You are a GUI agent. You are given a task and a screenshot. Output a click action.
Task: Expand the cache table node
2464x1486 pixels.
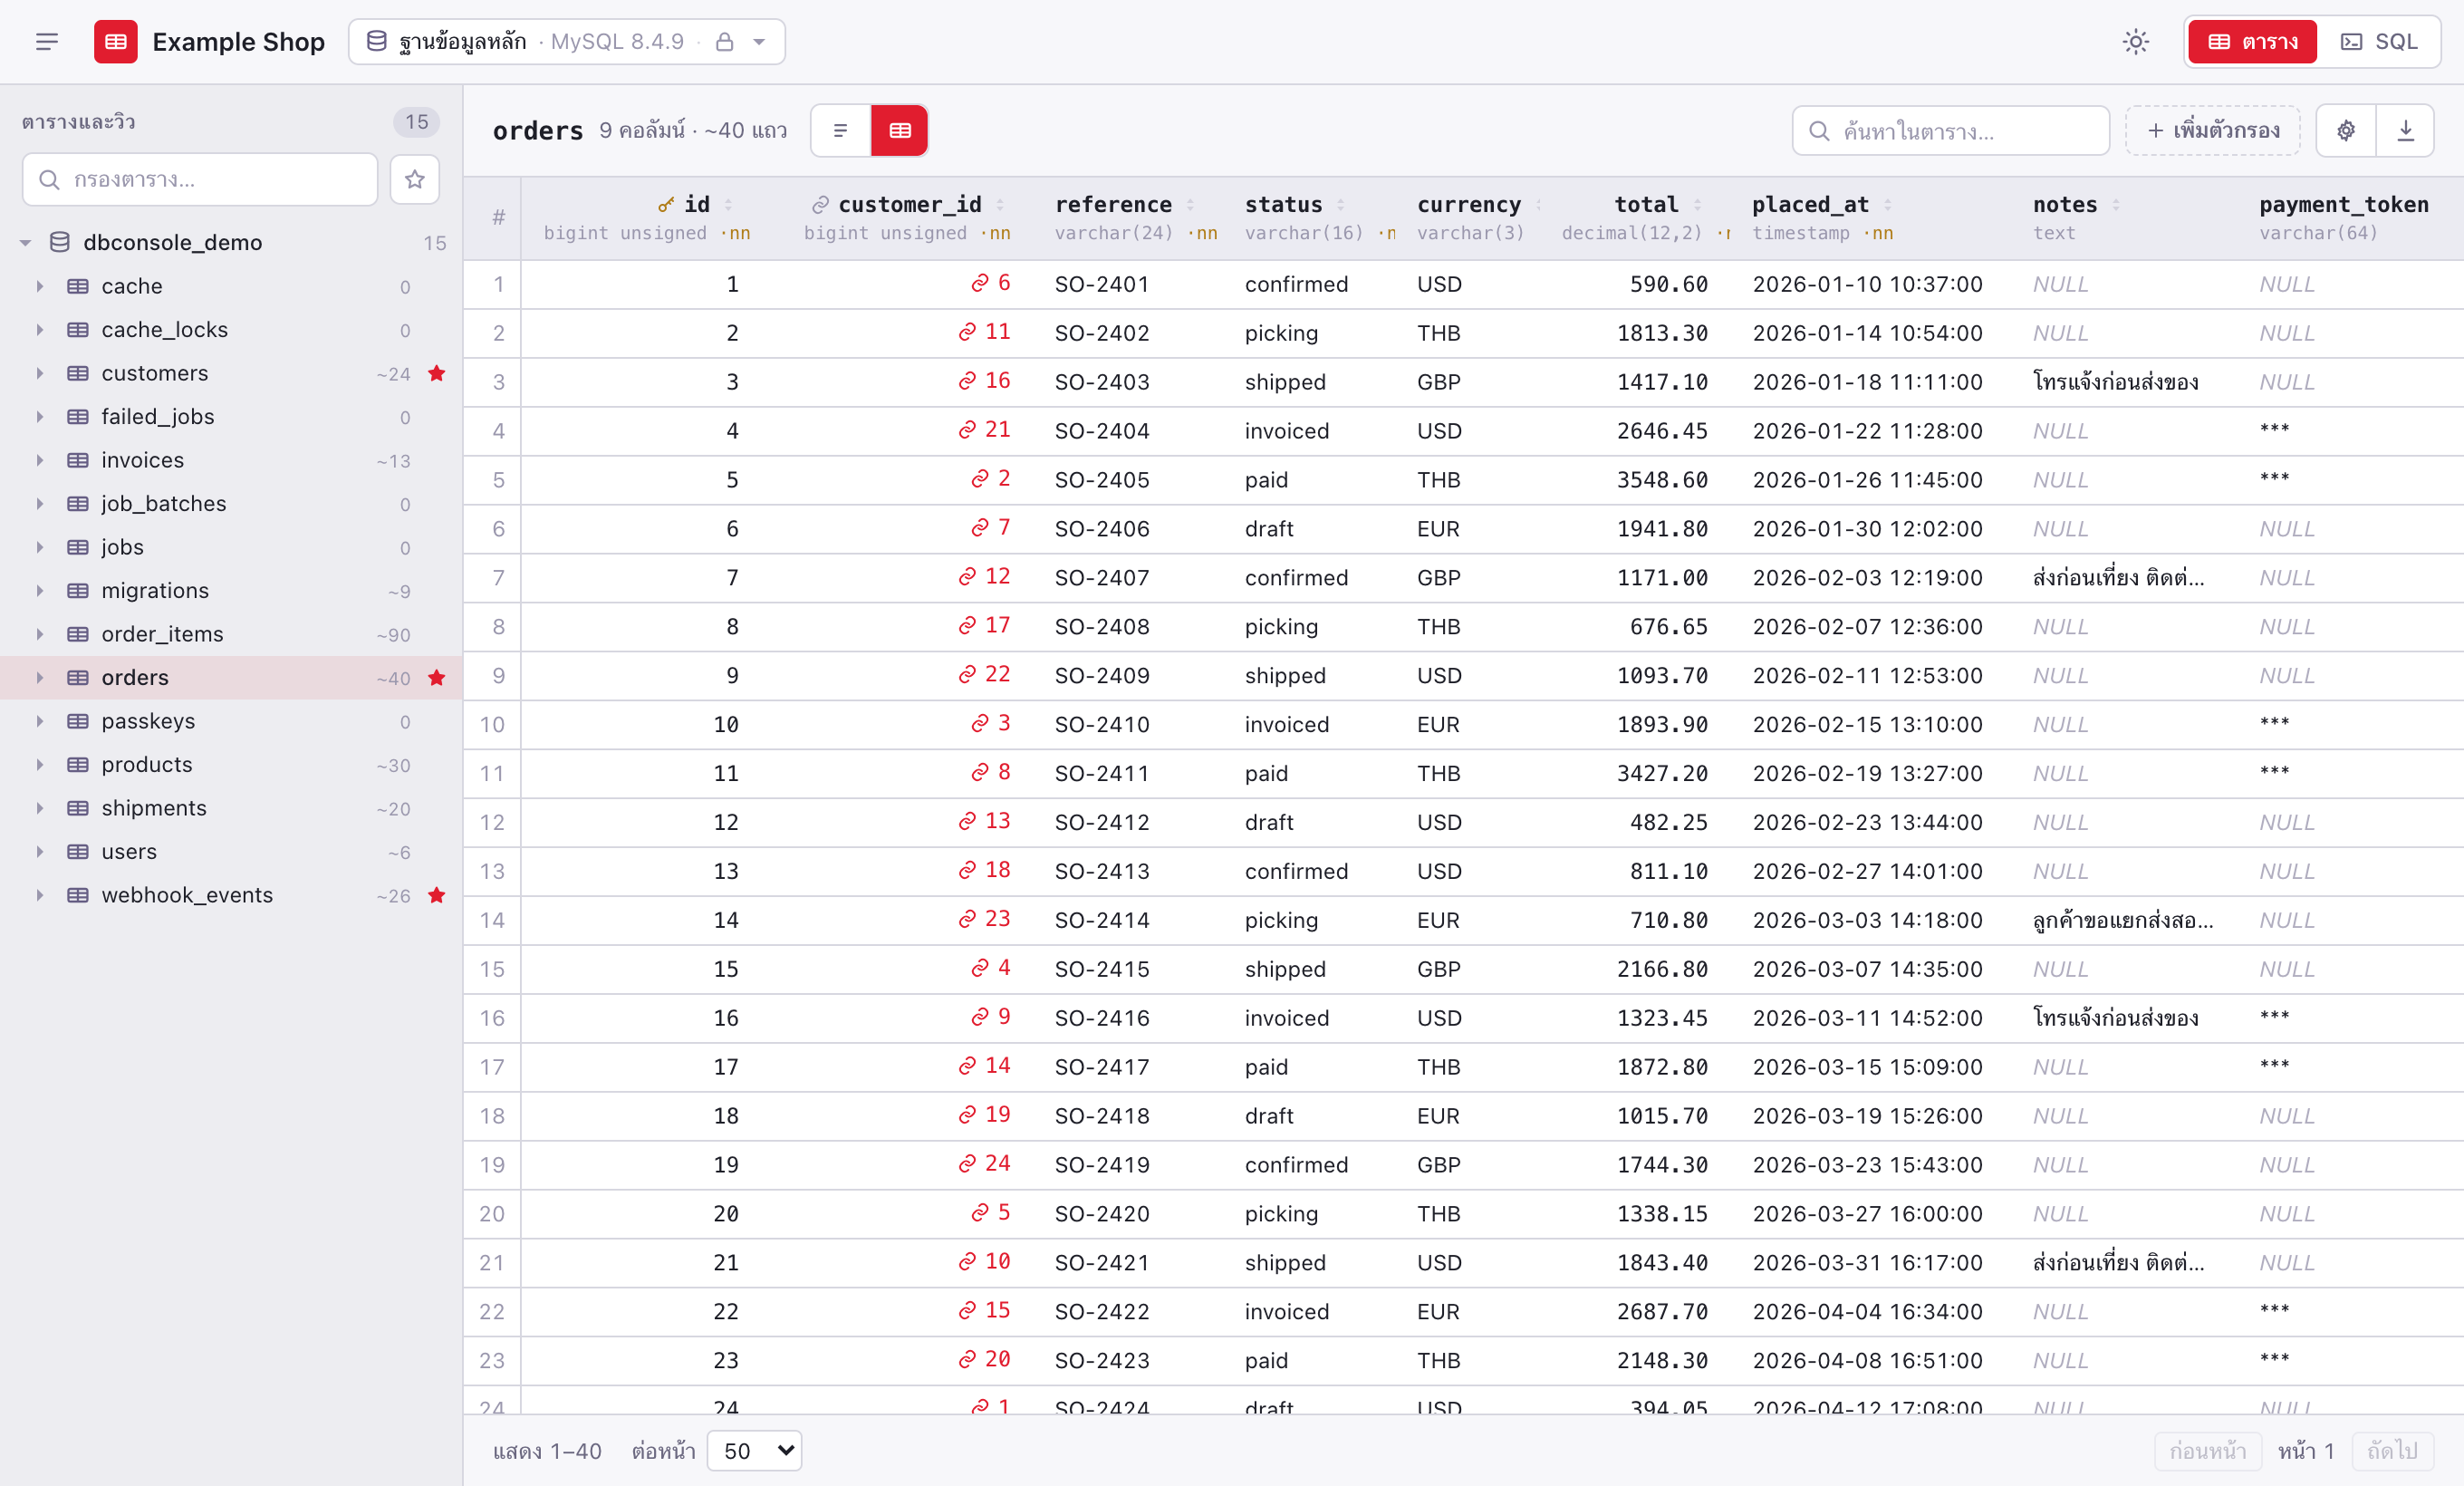click(39, 286)
